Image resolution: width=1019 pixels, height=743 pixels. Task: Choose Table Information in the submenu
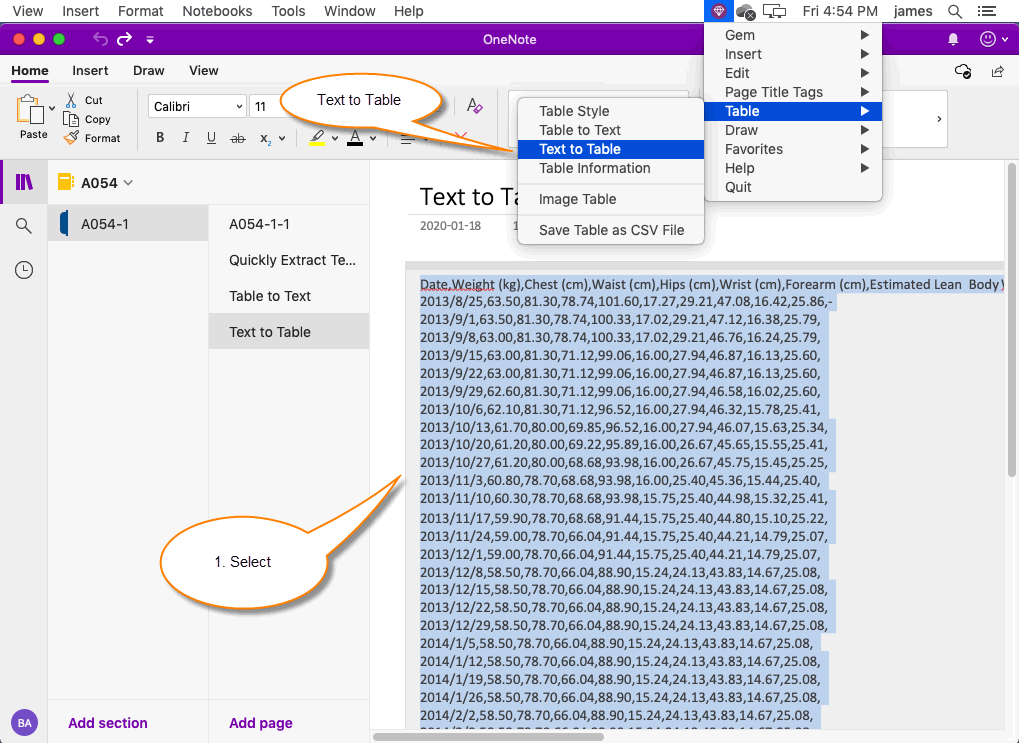(x=611, y=168)
